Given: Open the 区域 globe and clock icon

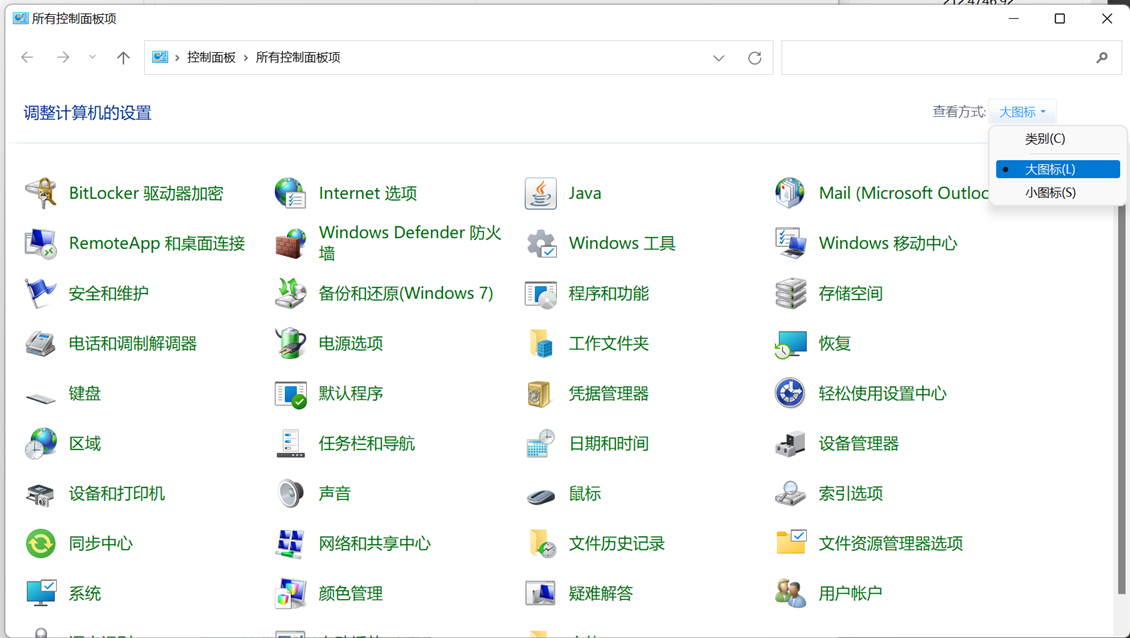Looking at the screenshot, I should (x=40, y=443).
